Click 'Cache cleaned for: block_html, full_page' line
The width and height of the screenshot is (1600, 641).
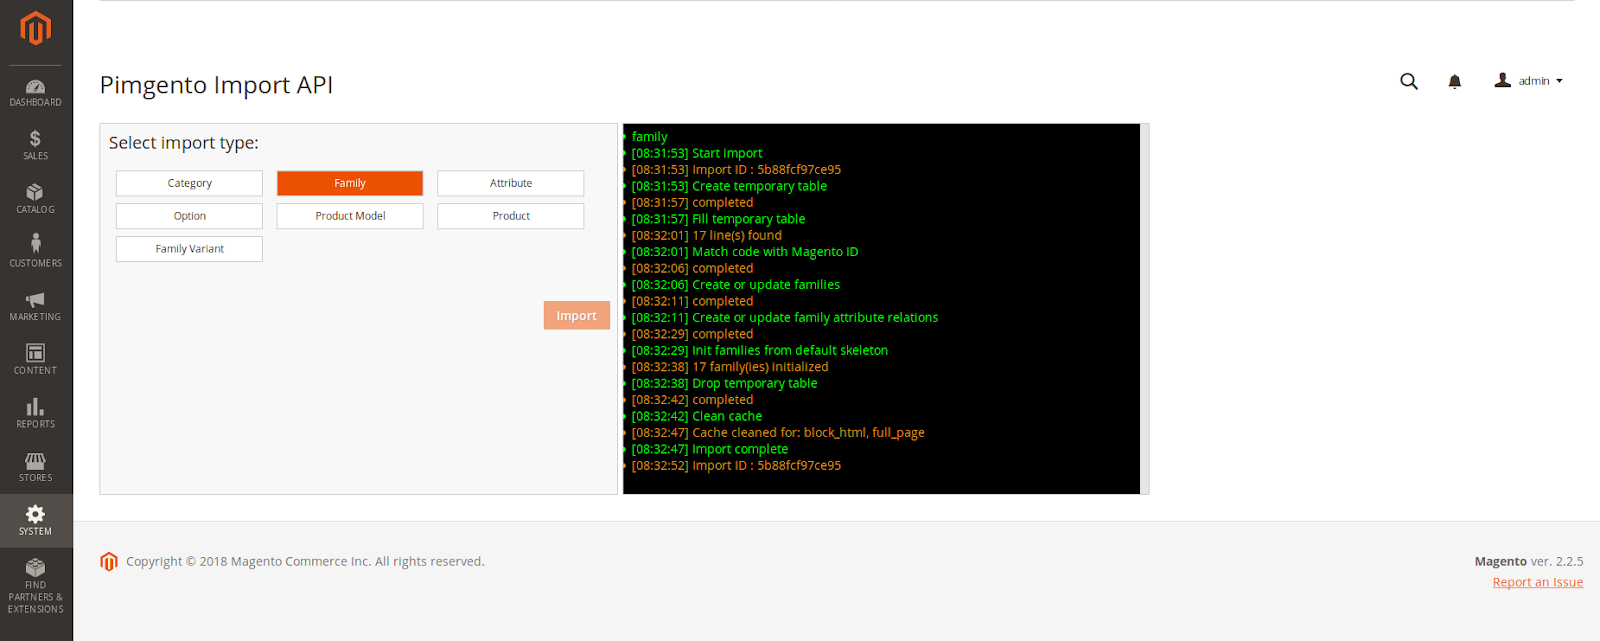click(778, 433)
